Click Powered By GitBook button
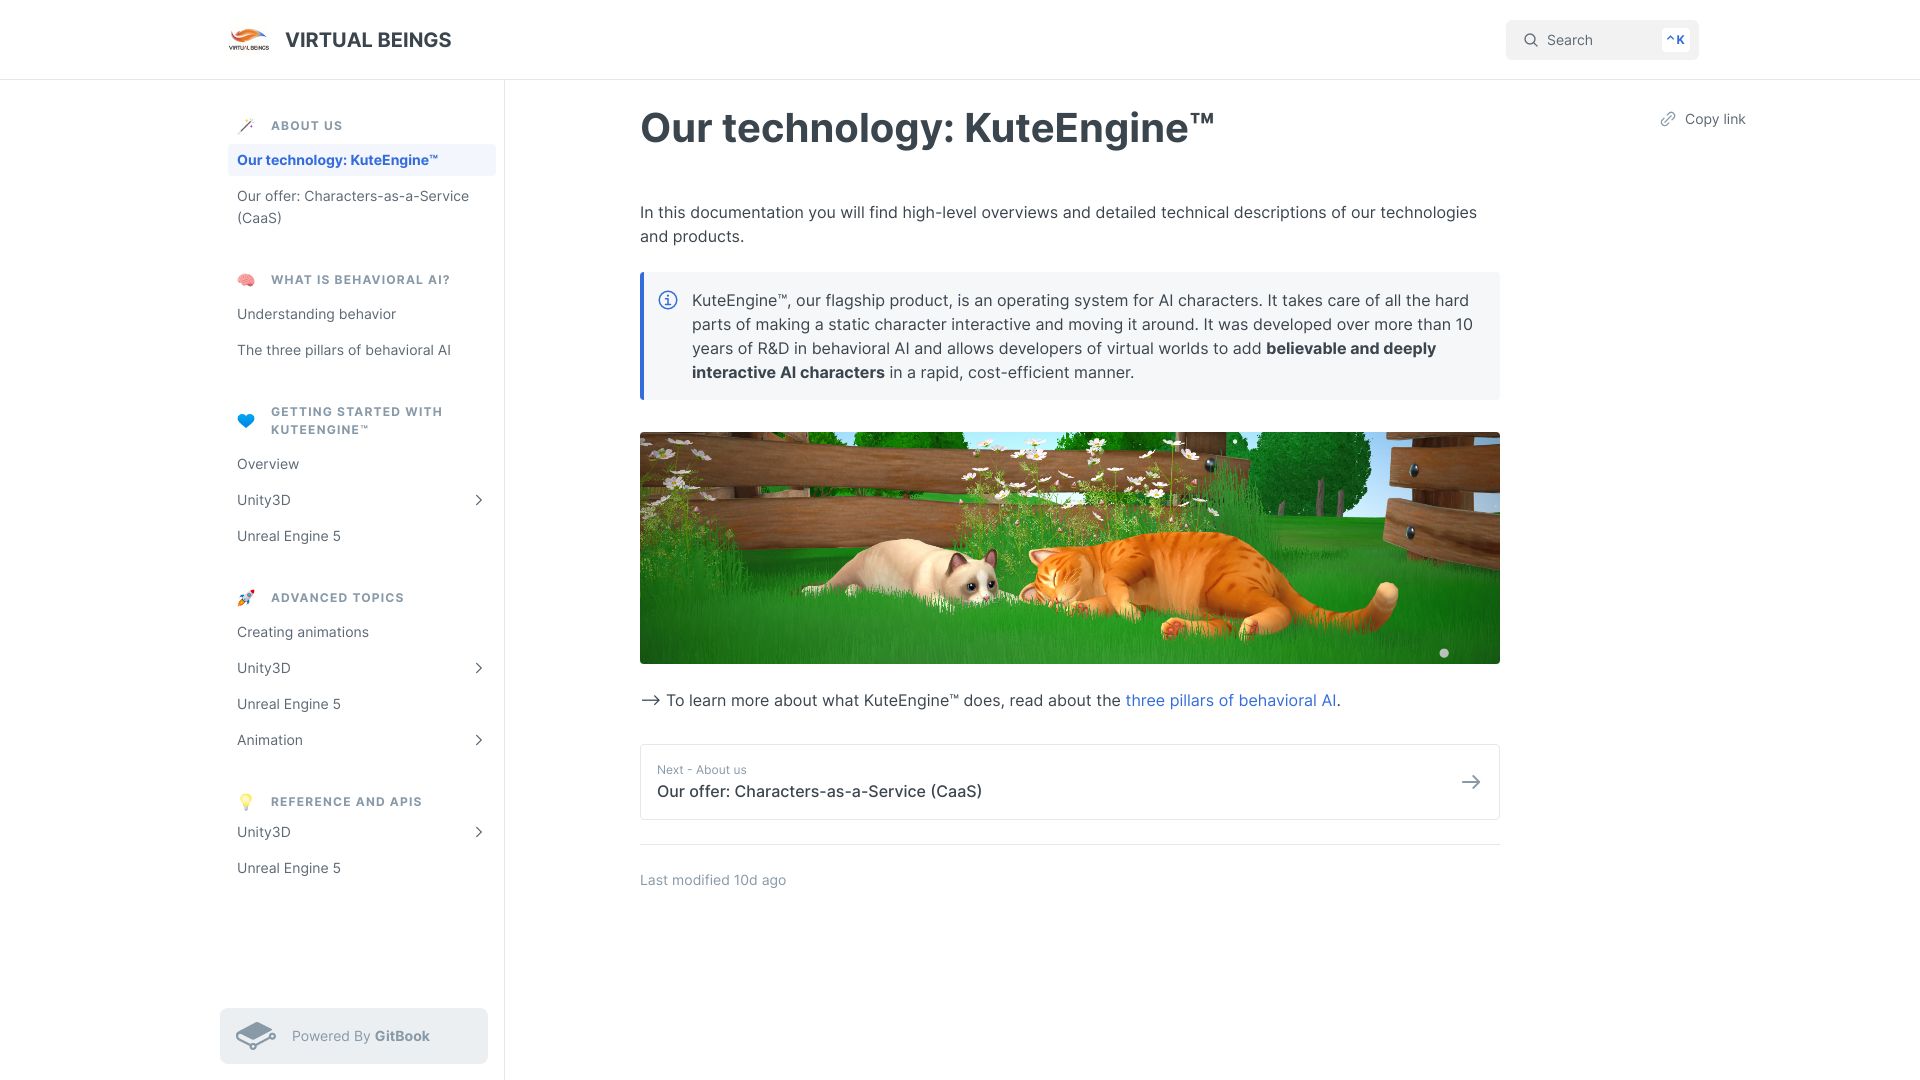Screen dimensions: 1920x1080 click(354, 1036)
